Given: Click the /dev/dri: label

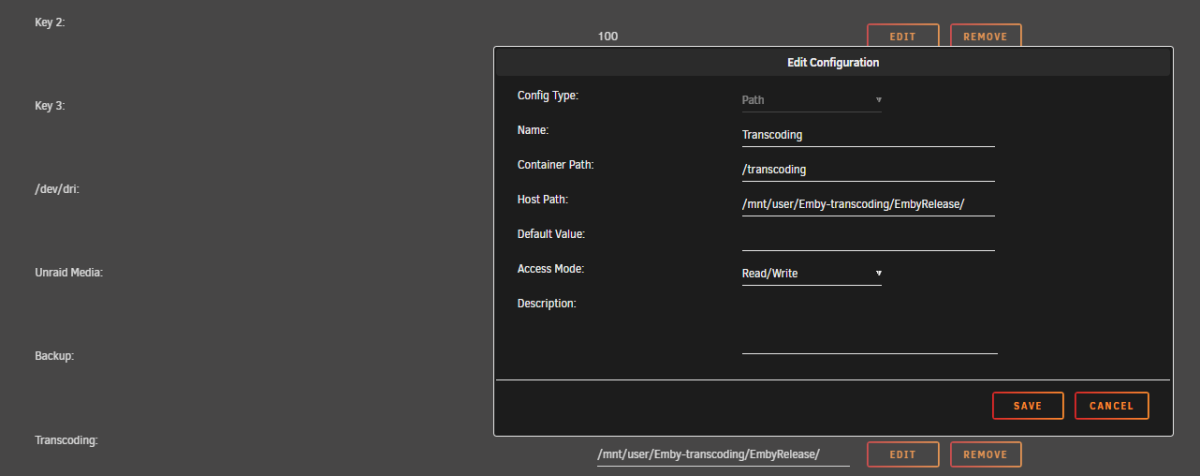Looking at the screenshot, I should [57, 188].
